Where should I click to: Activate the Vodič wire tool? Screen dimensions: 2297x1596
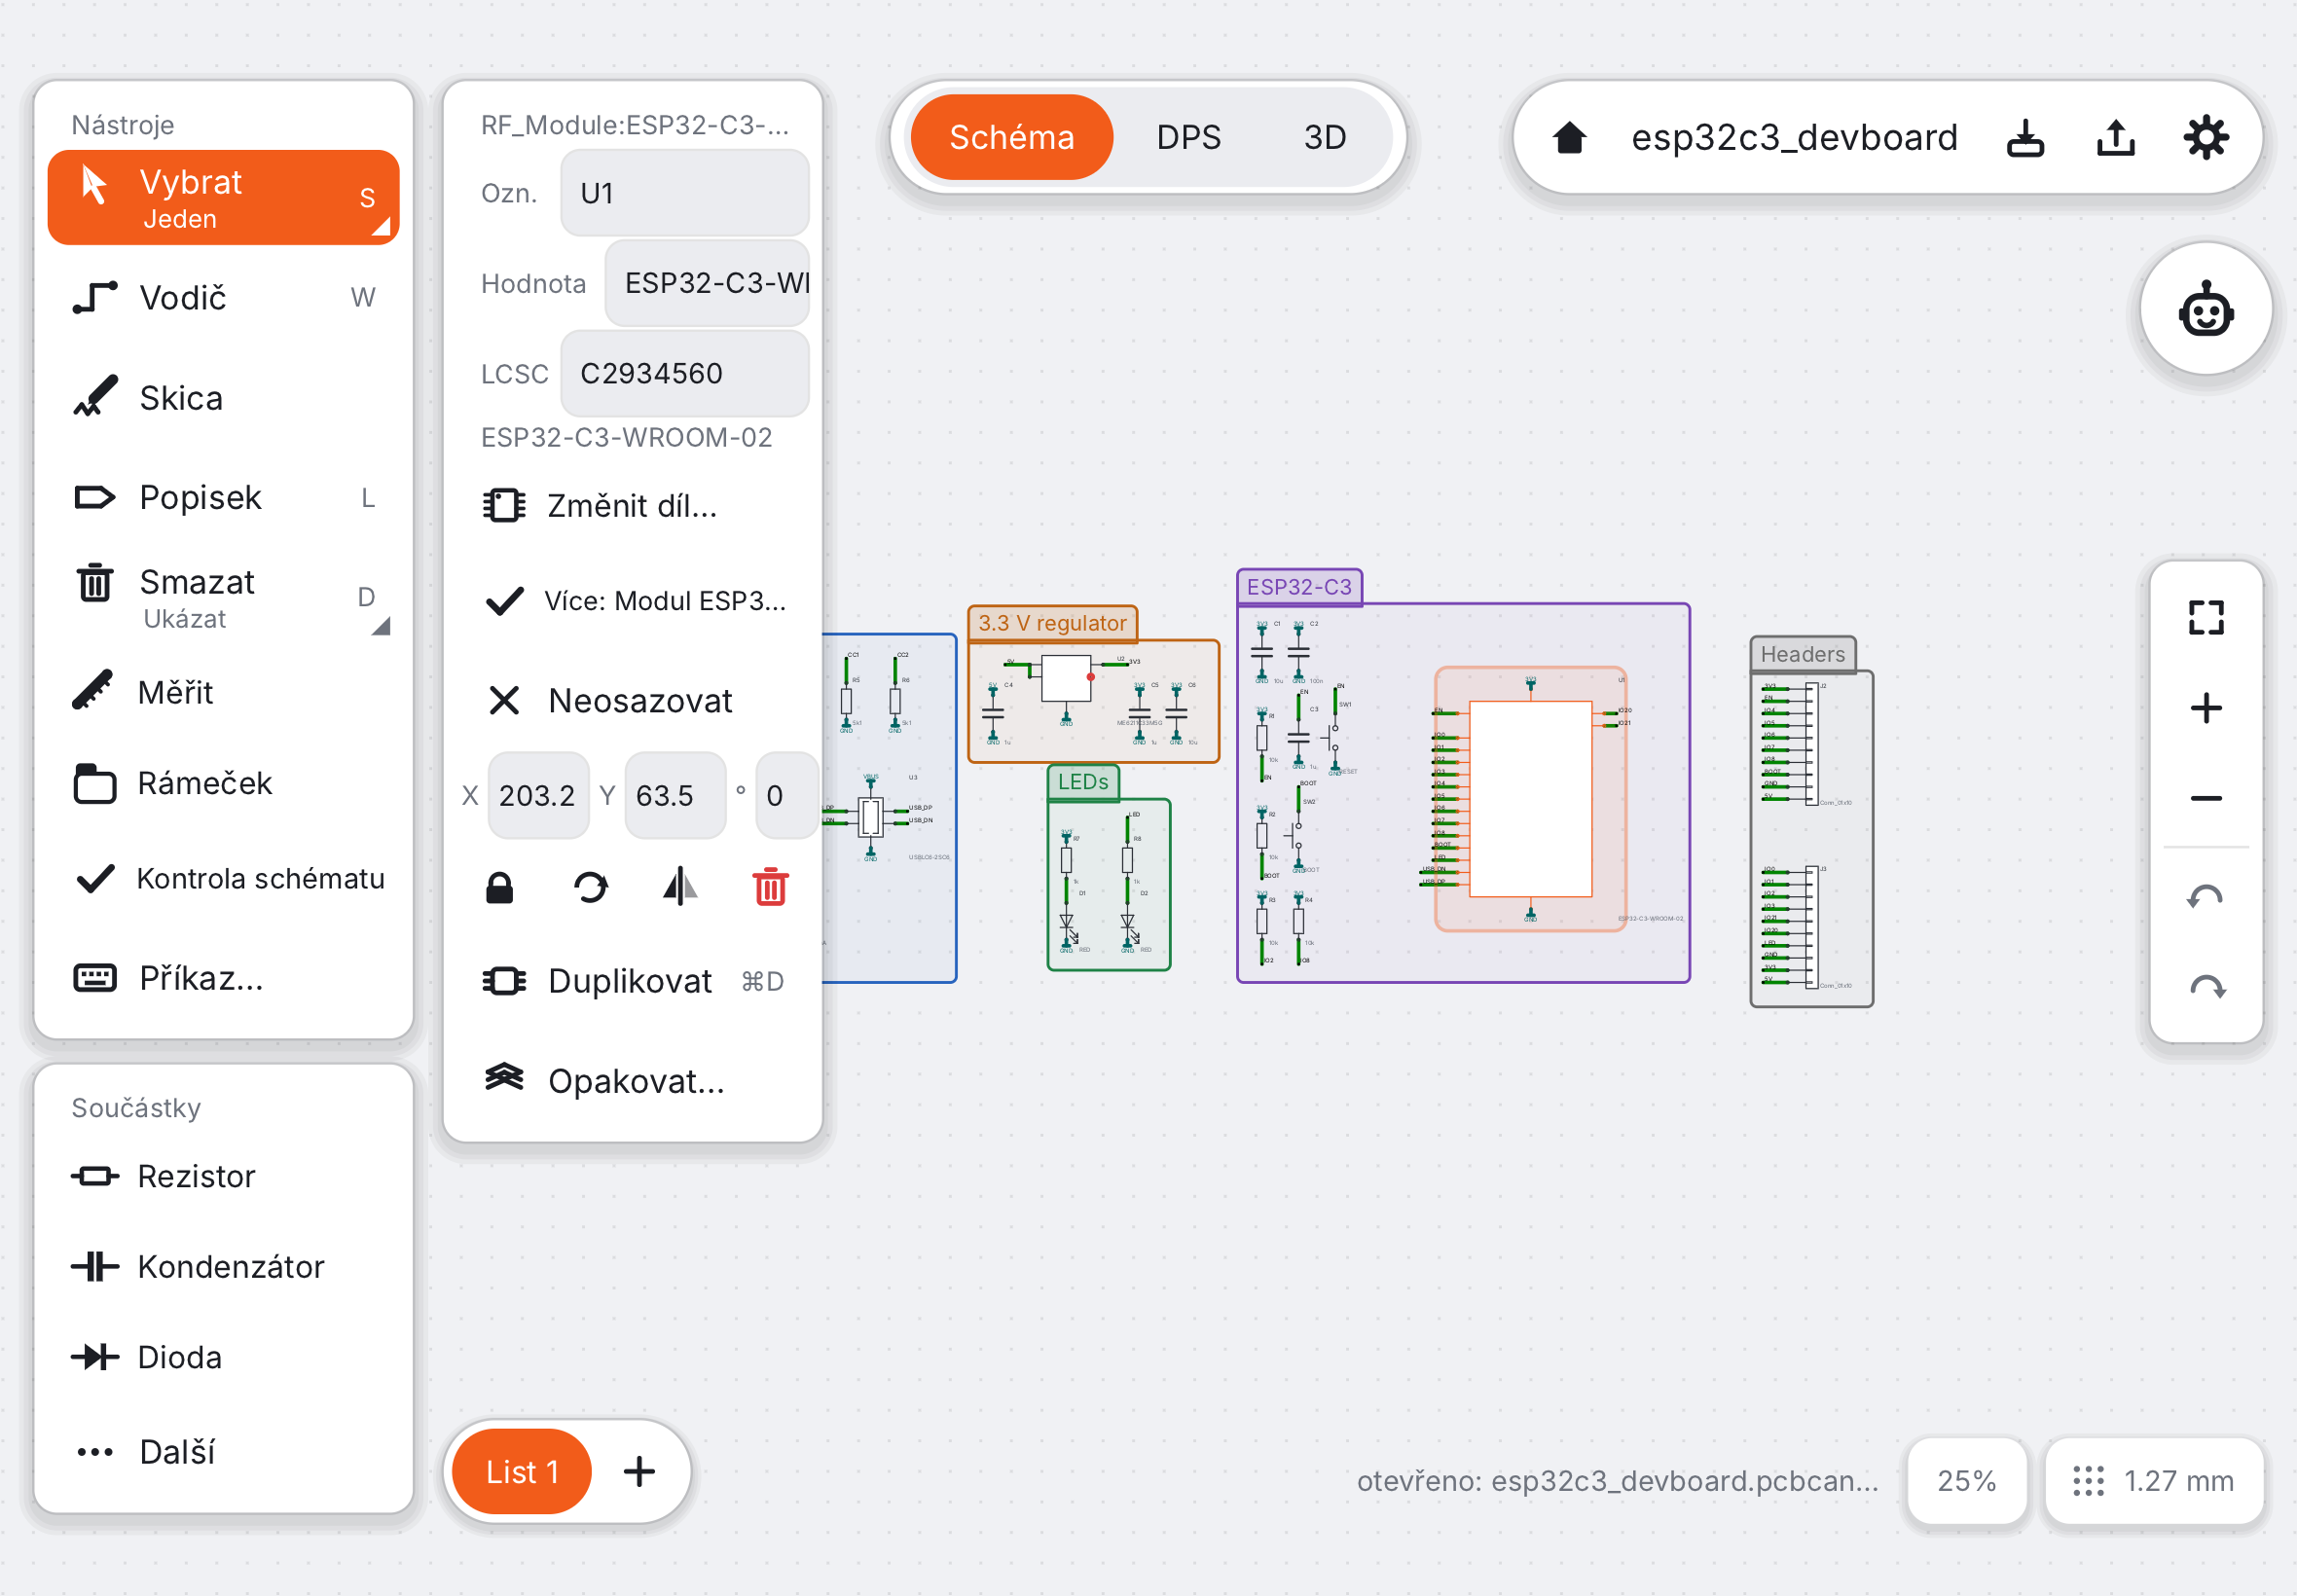(223, 298)
